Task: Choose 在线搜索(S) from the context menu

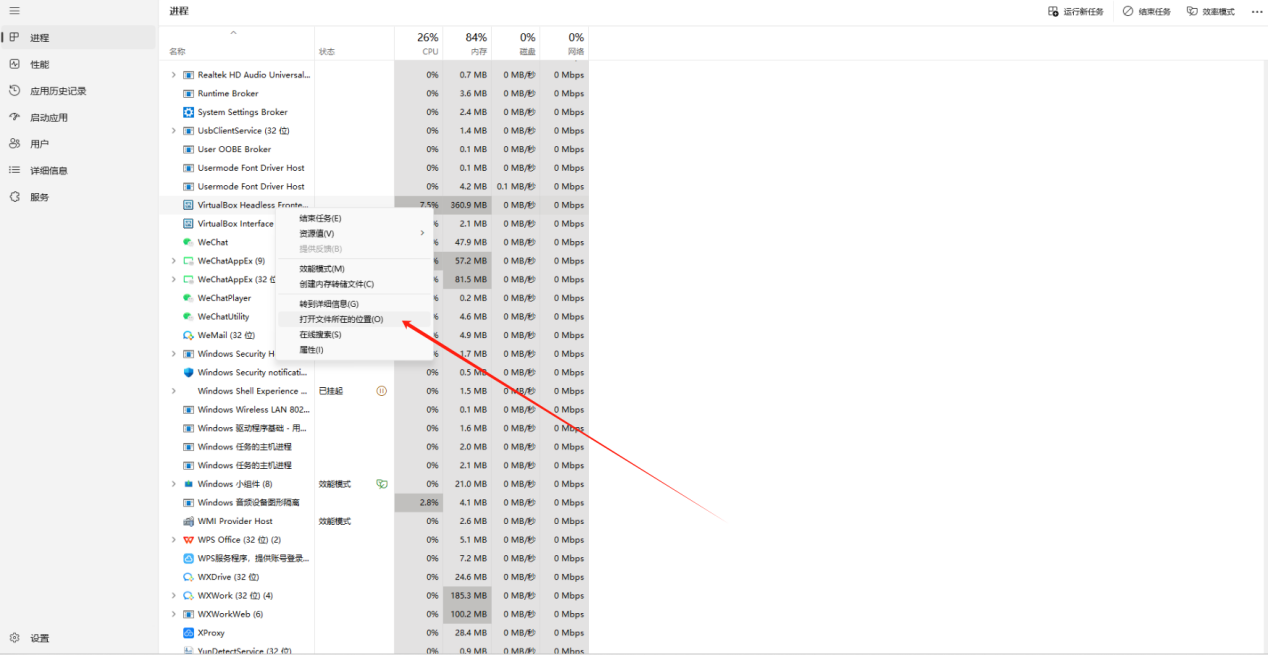Action: pos(354,335)
